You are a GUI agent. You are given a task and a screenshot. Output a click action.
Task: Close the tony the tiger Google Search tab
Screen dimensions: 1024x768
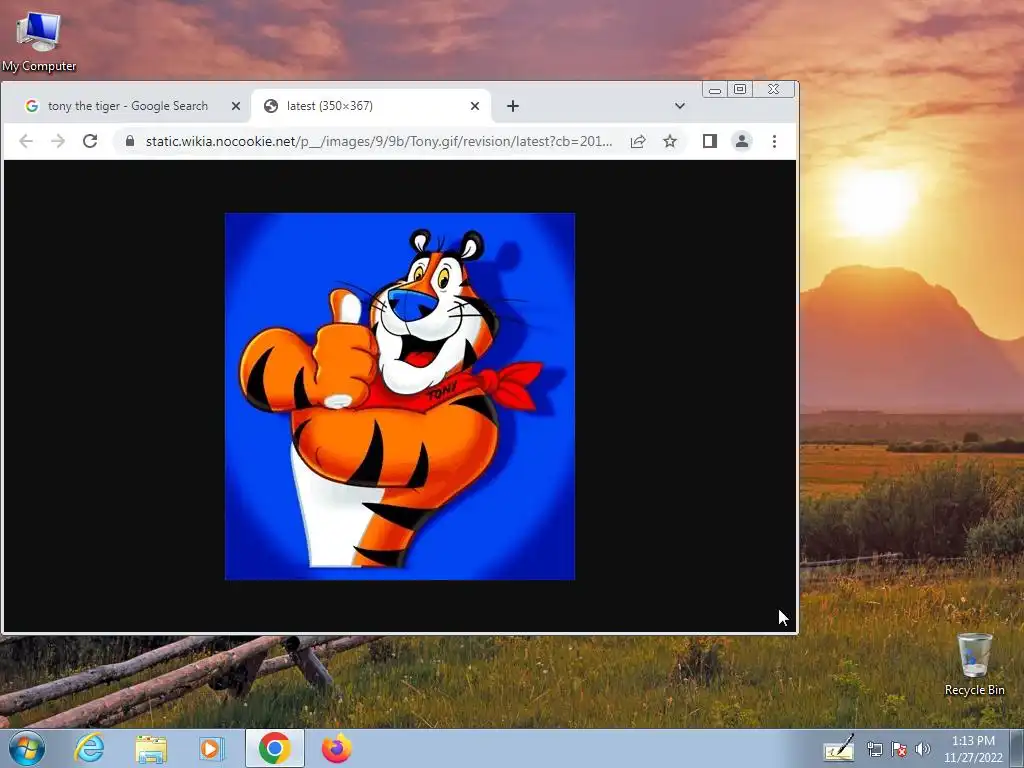(236, 106)
